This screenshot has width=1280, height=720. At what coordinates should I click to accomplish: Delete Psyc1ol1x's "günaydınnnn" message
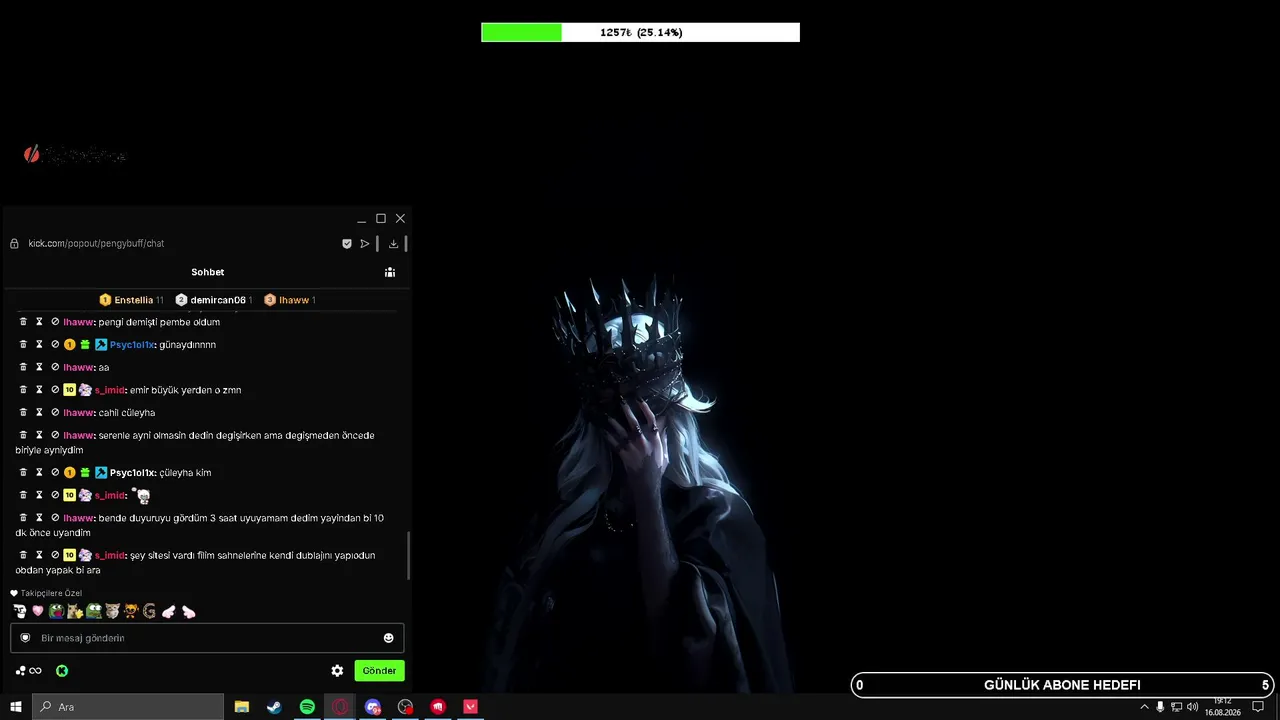coord(23,345)
